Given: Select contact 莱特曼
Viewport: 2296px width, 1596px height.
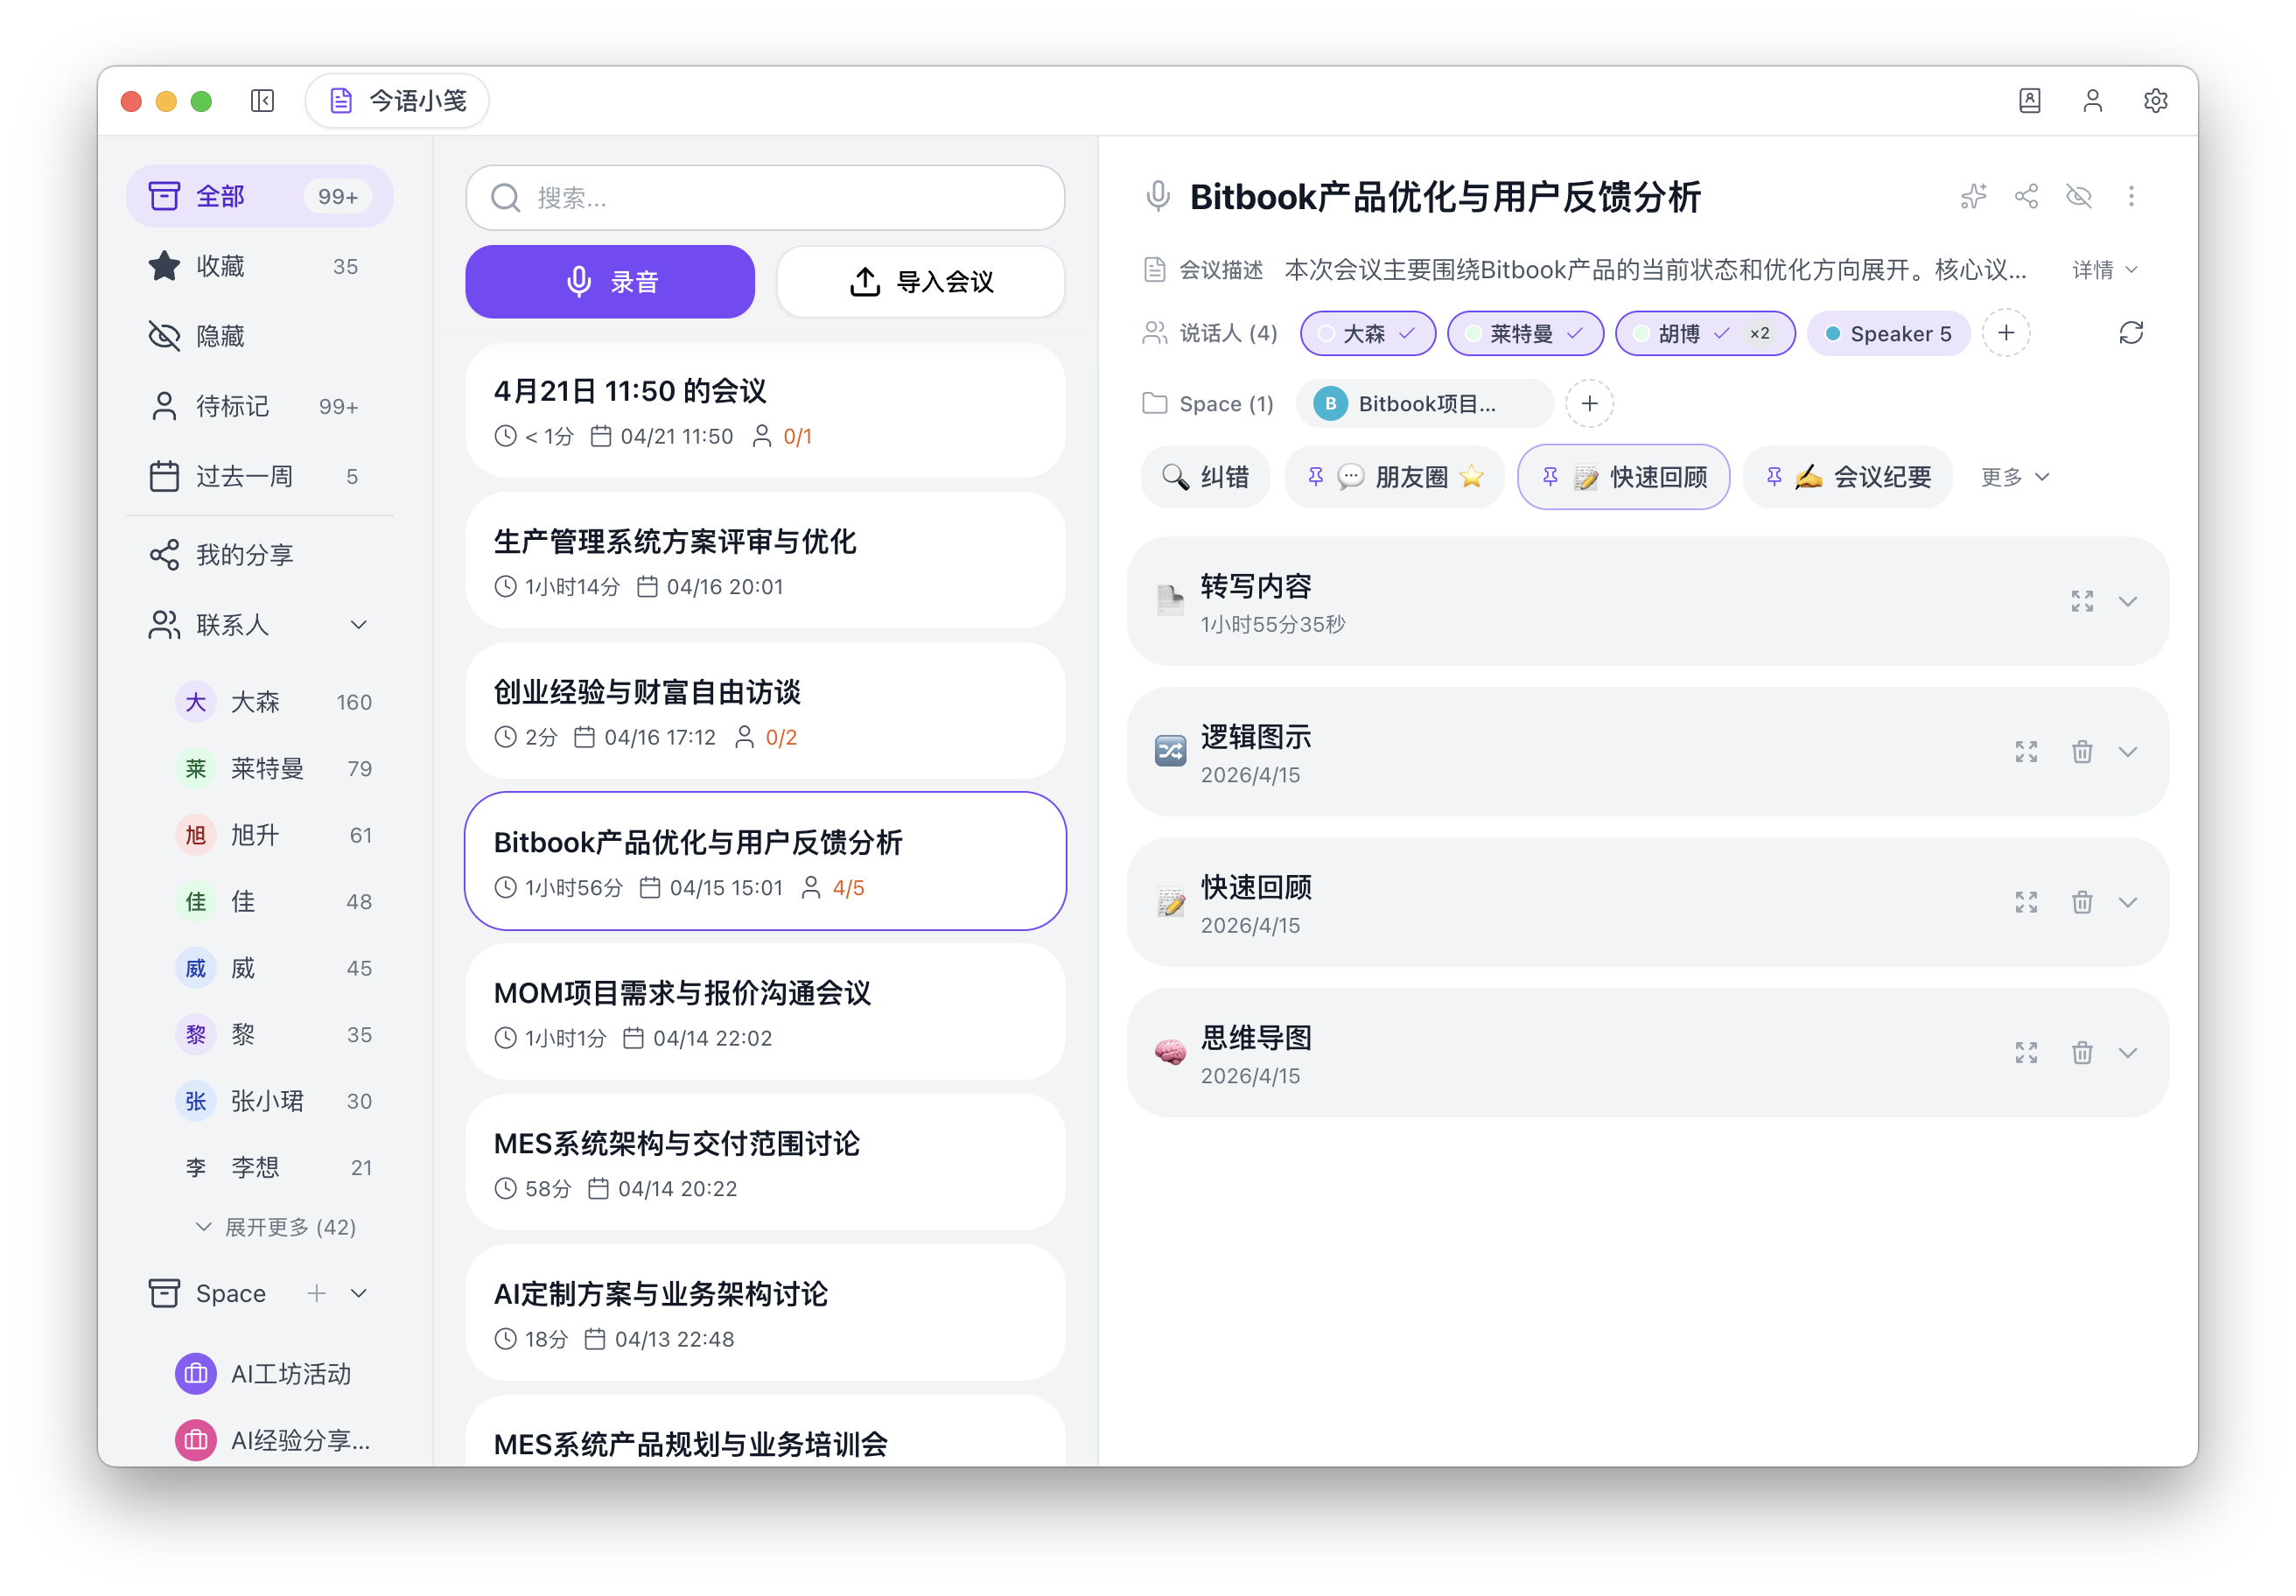Looking at the screenshot, I should pyautogui.click(x=274, y=769).
